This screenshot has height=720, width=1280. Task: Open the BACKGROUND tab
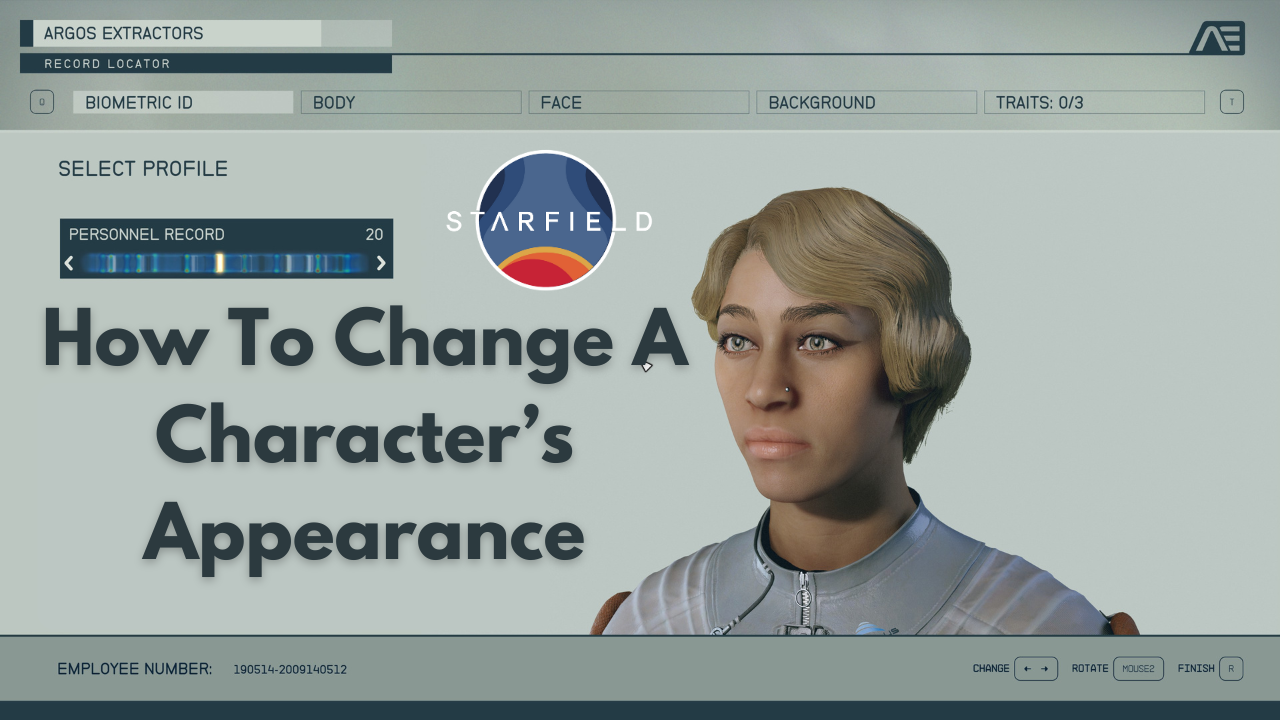click(x=866, y=102)
